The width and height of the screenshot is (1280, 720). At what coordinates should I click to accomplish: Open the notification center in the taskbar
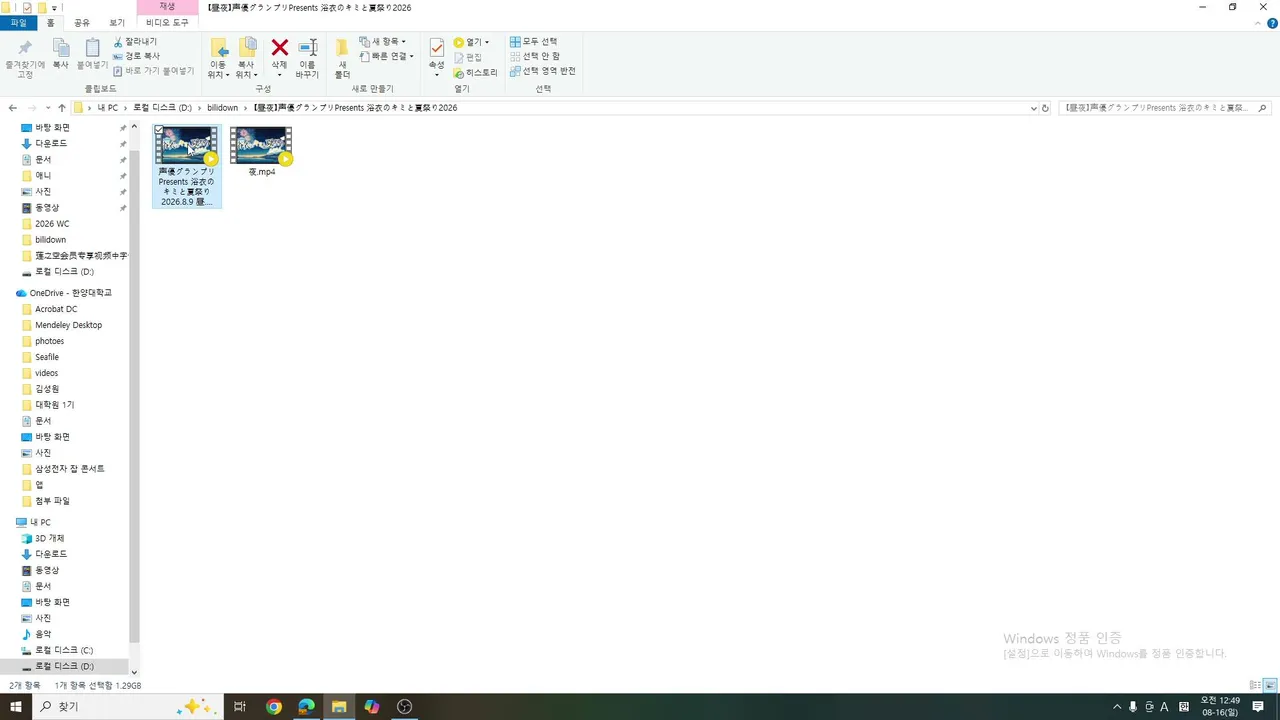(1258, 707)
